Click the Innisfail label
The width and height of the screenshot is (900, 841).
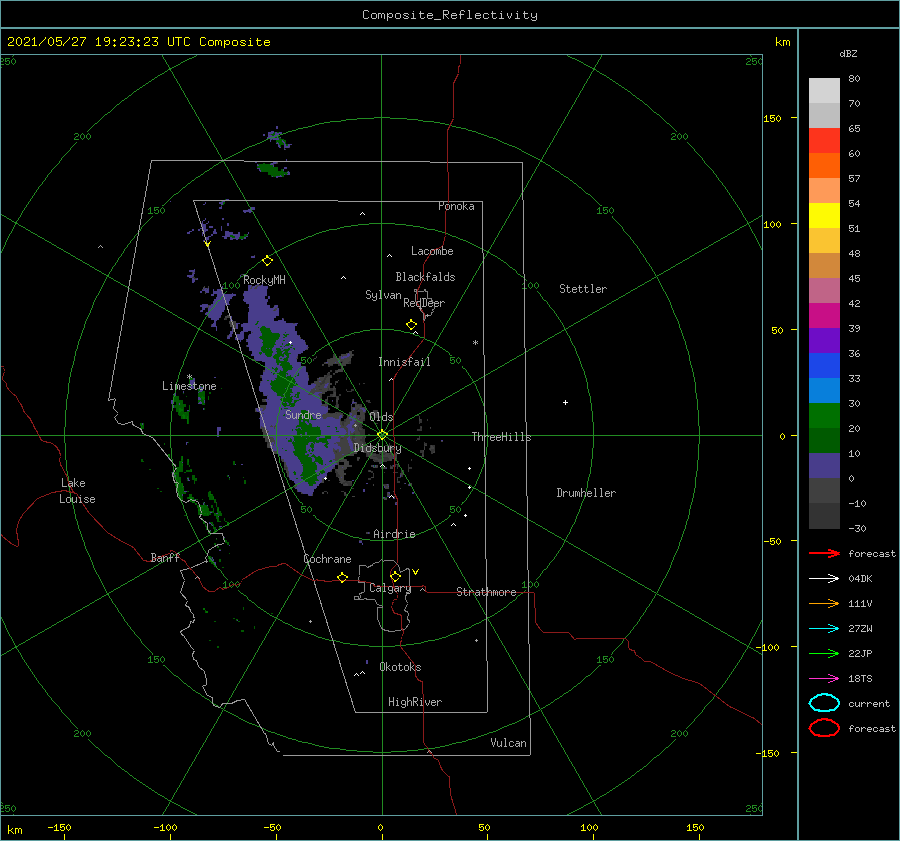coord(404,362)
